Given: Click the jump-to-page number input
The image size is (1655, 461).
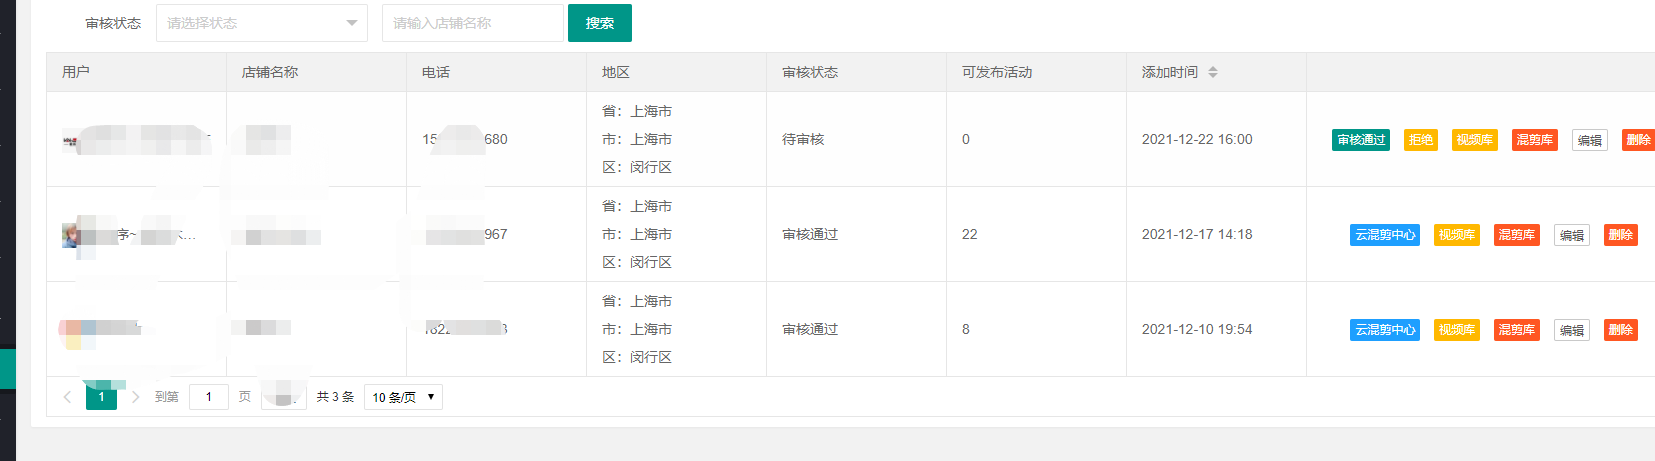Looking at the screenshot, I should pos(208,397).
